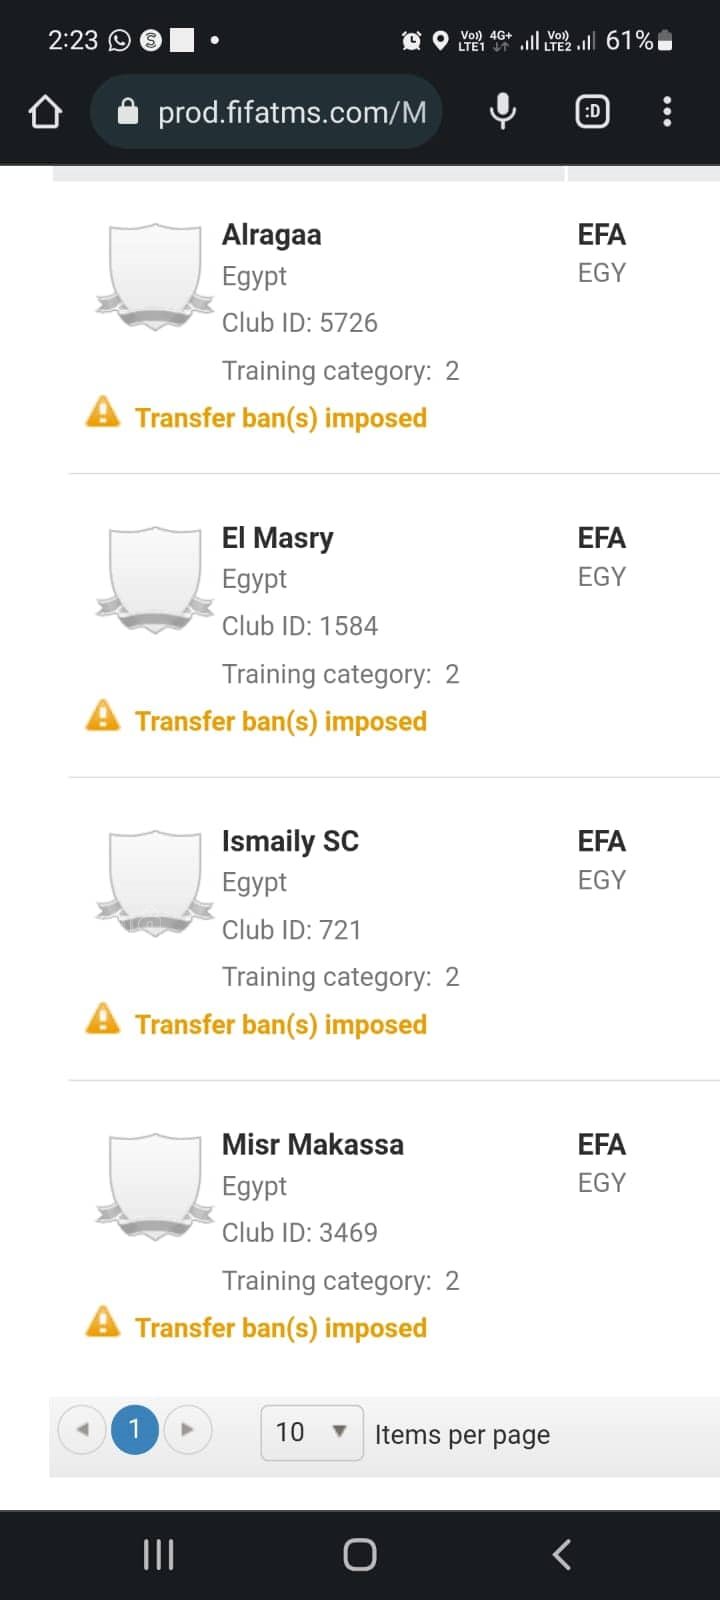This screenshot has width=720, height=1600.
Task: Go to the next results page
Action: coord(187,1430)
